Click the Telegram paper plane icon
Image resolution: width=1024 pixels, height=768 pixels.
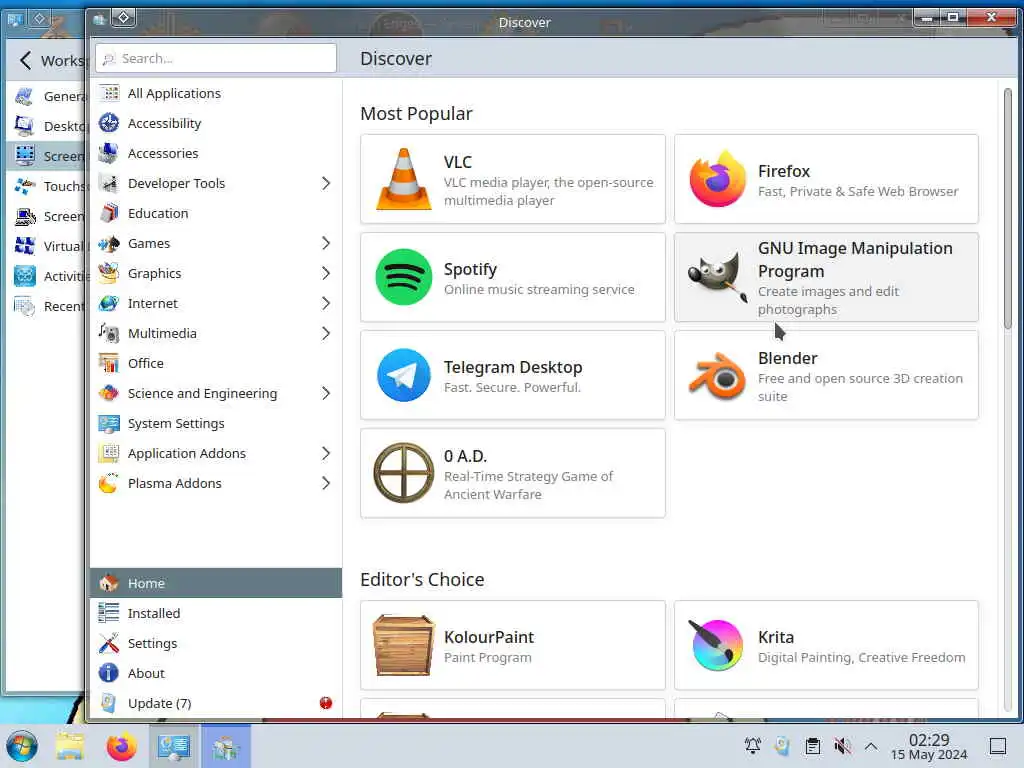404,375
